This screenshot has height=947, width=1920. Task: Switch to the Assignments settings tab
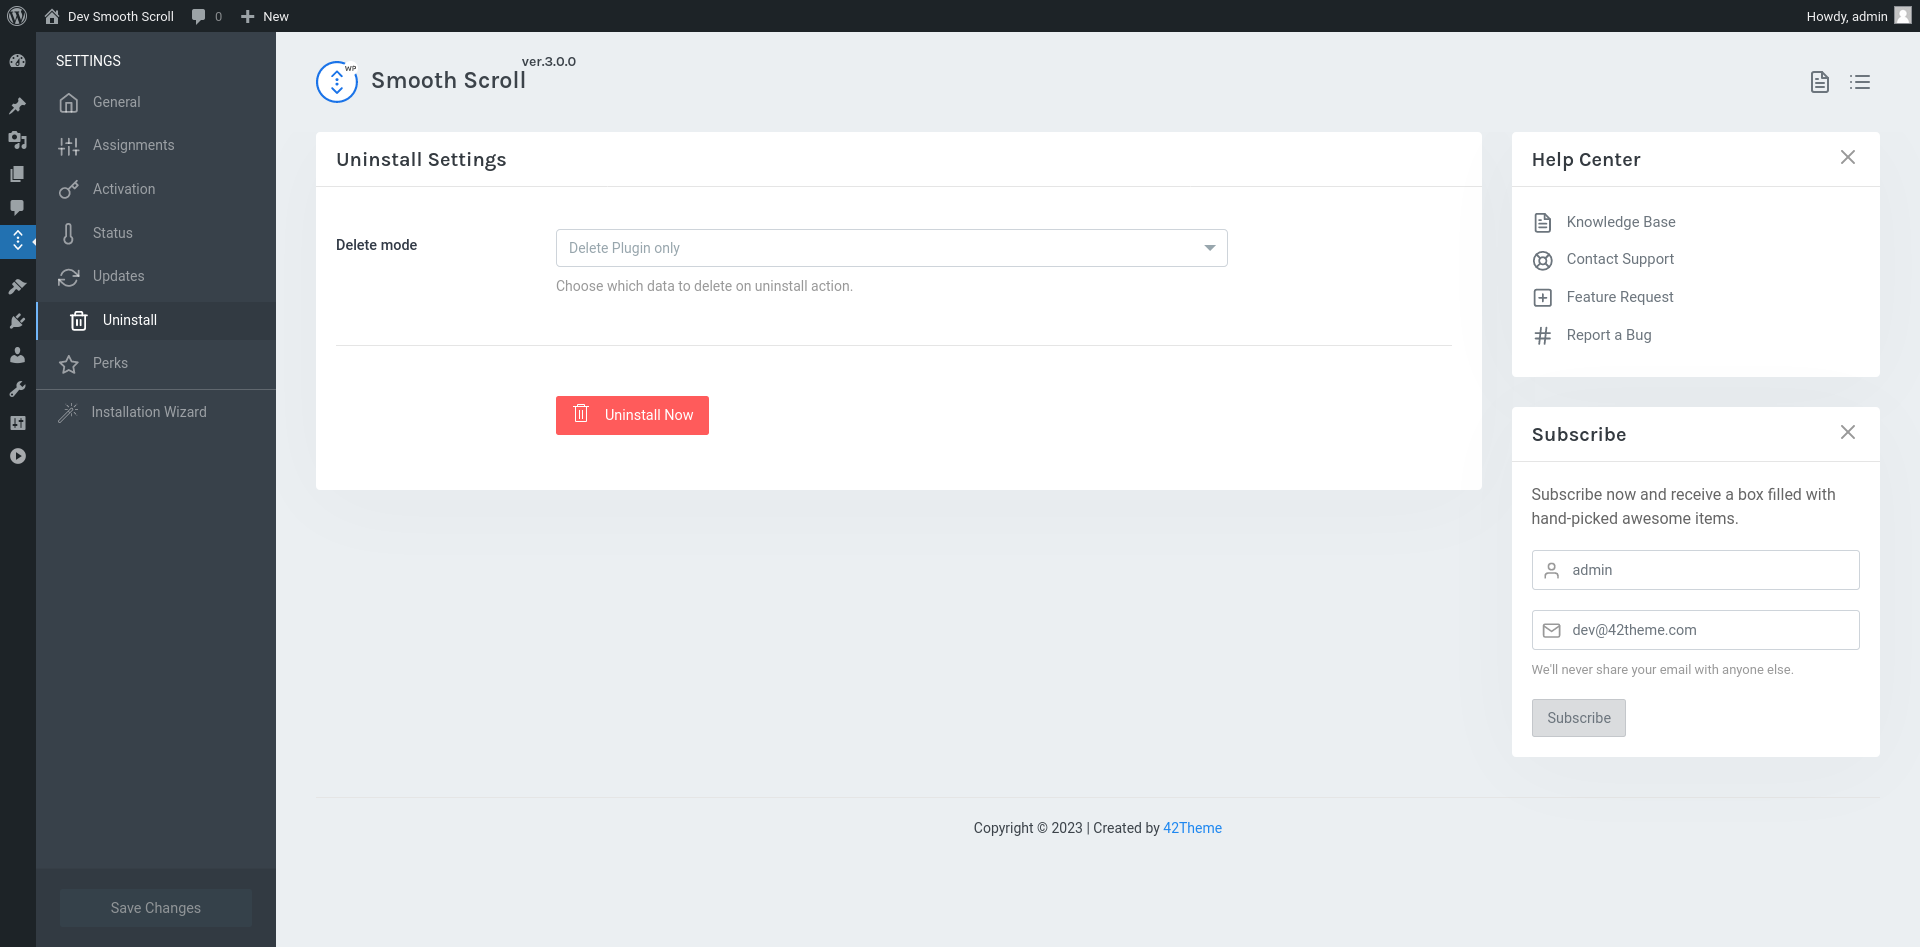pyautogui.click(x=133, y=144)
